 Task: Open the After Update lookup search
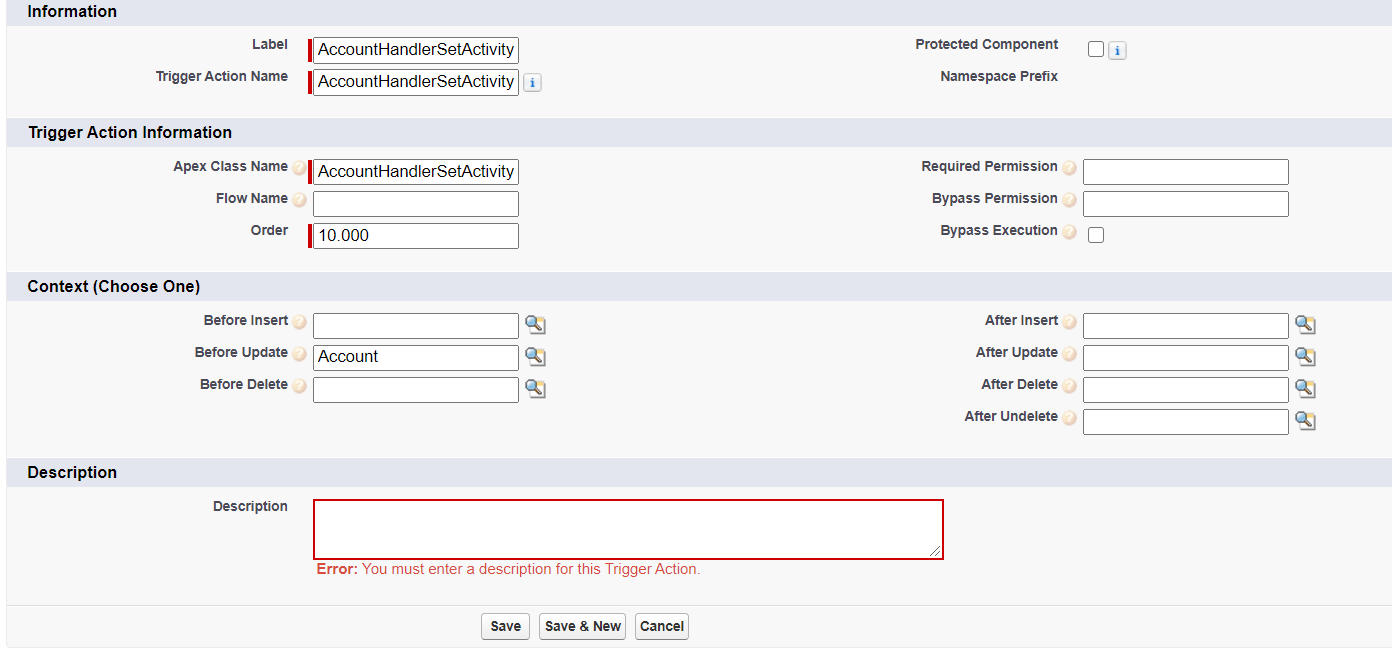(x=1305, y=356)
